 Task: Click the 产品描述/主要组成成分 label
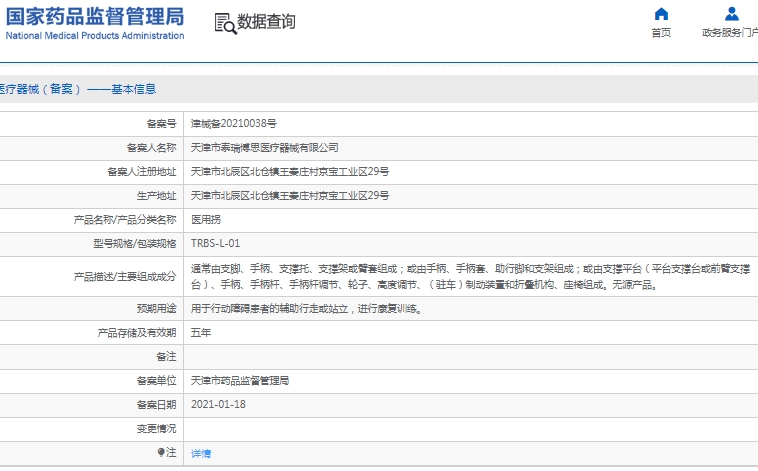click(125, 277)
